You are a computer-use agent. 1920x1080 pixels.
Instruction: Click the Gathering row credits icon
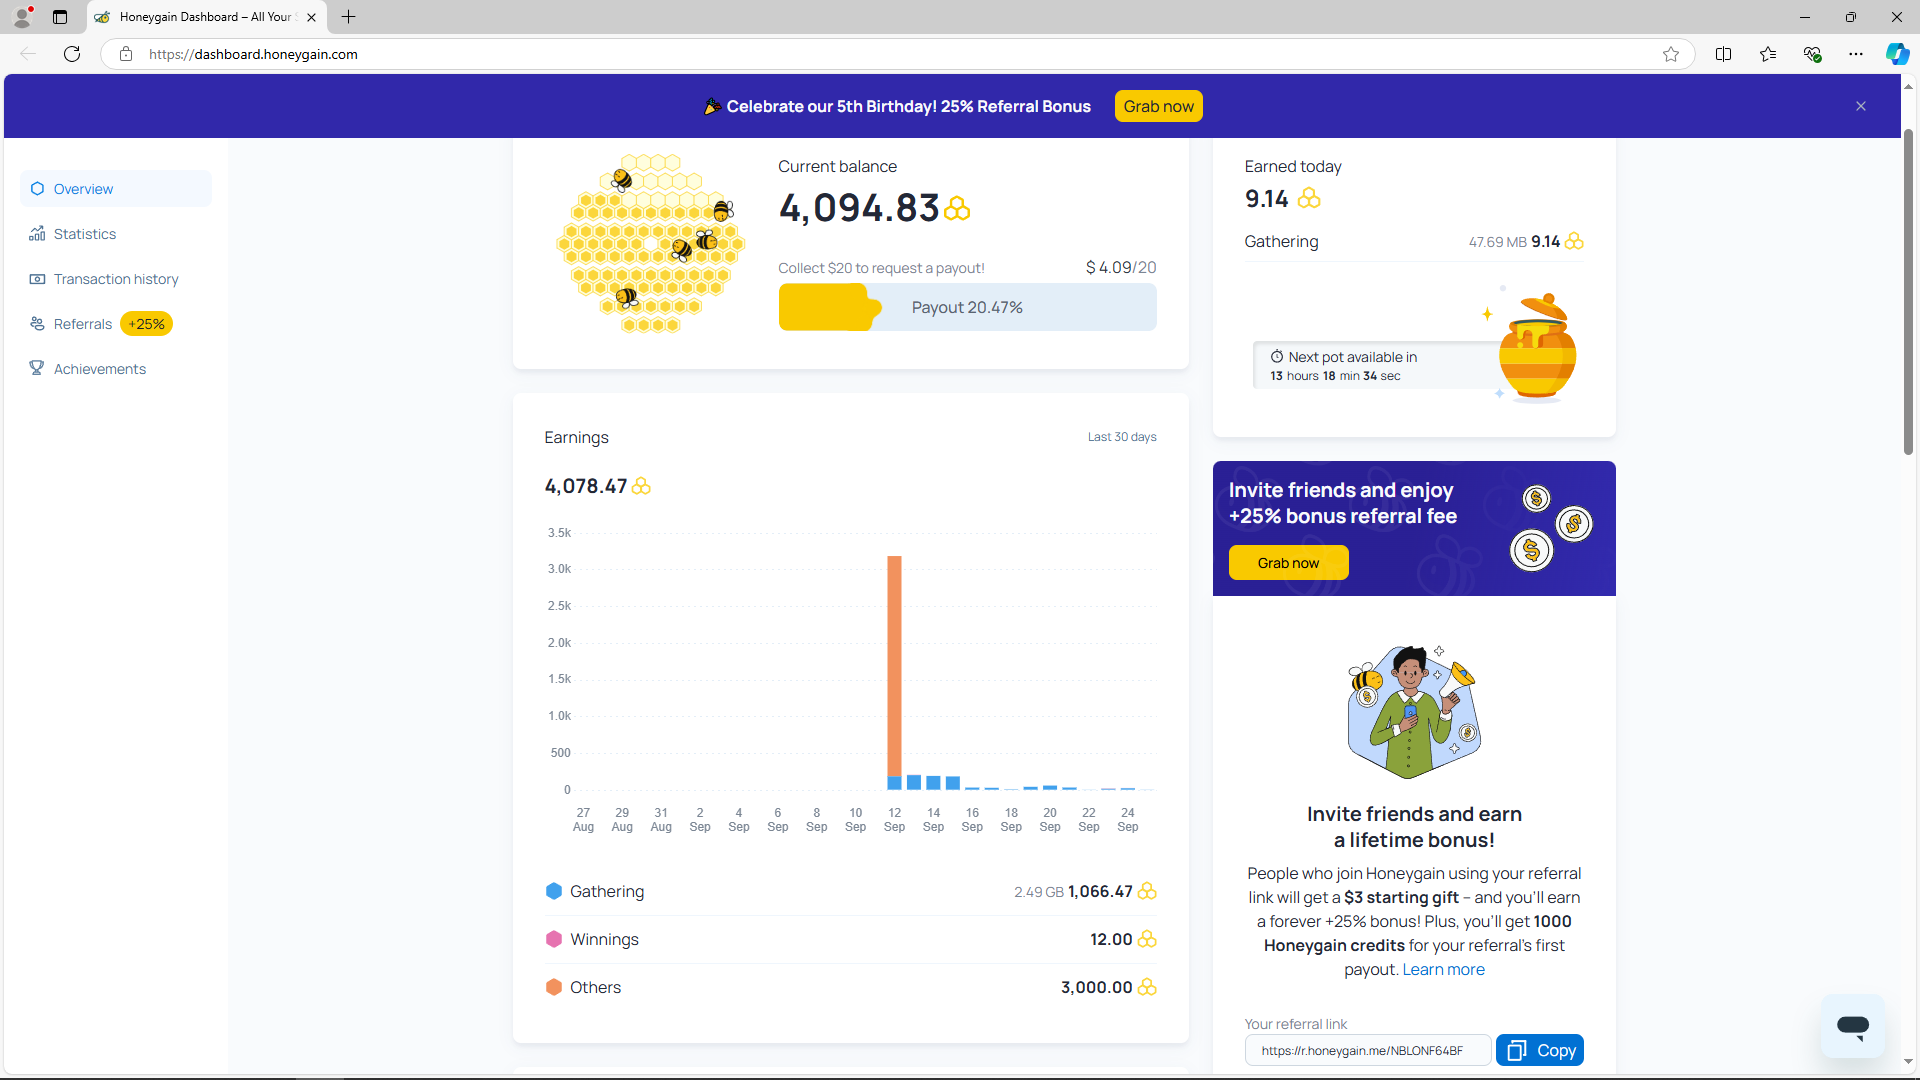(1147, 891)
